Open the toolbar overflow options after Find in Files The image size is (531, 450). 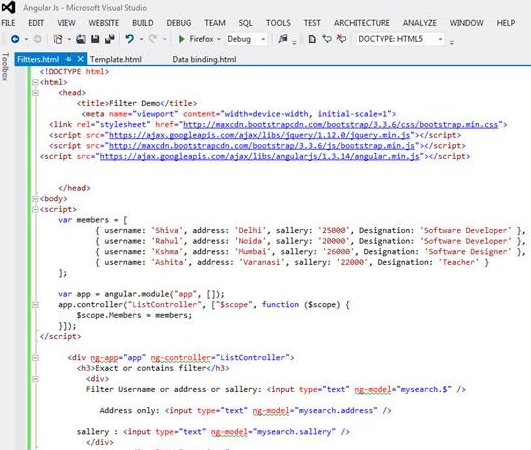tap(294, 42)
